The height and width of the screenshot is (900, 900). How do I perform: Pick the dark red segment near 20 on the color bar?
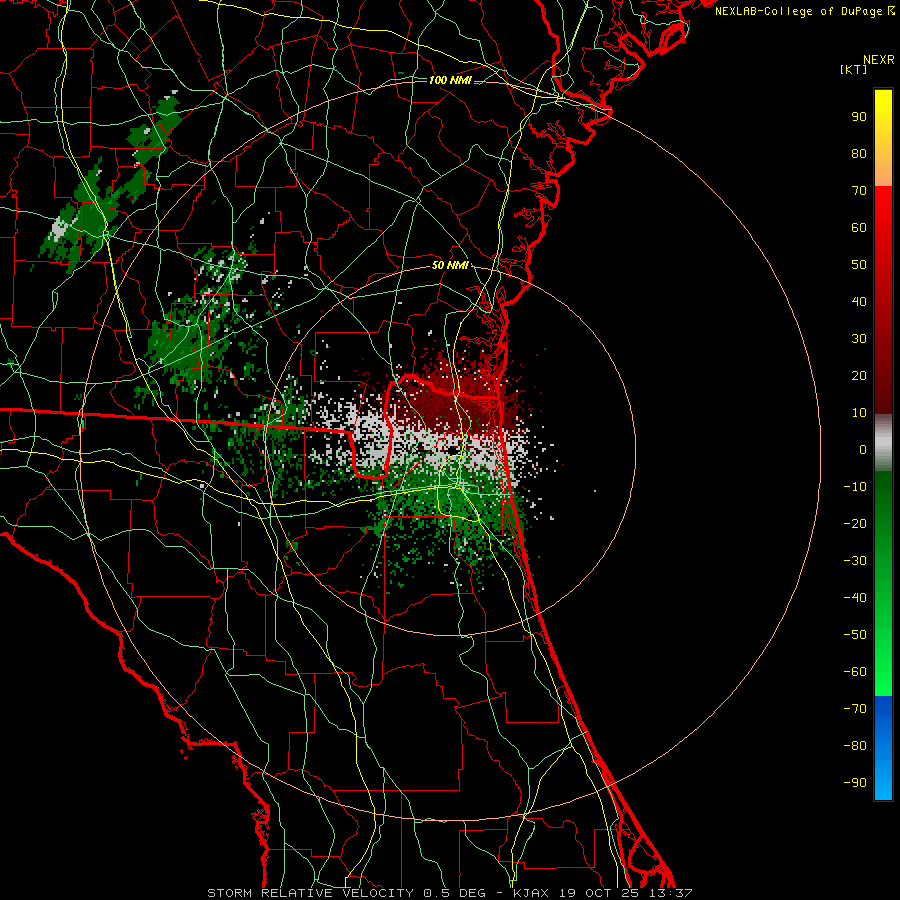[x=883, y=376]
